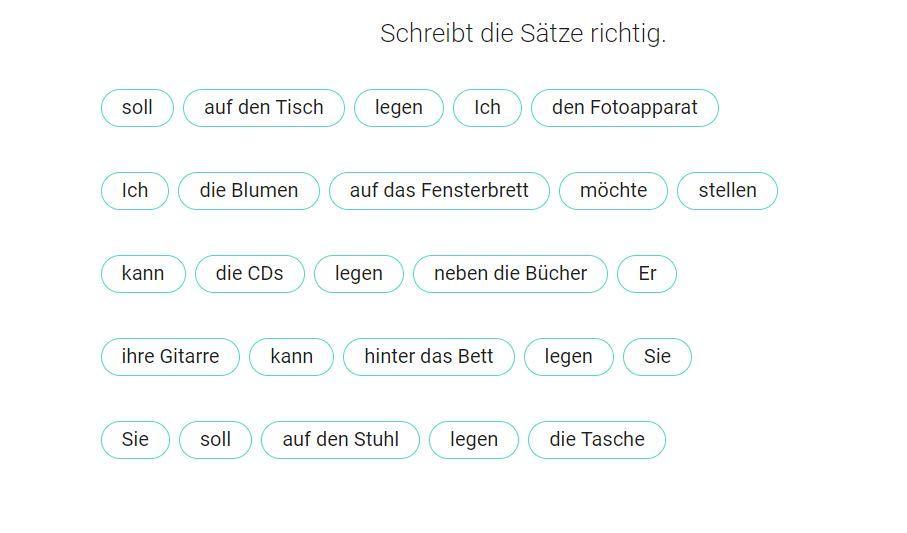Select "legen" next to "die Tasche"
Screen dimensions: 907x533
(474, 440)
